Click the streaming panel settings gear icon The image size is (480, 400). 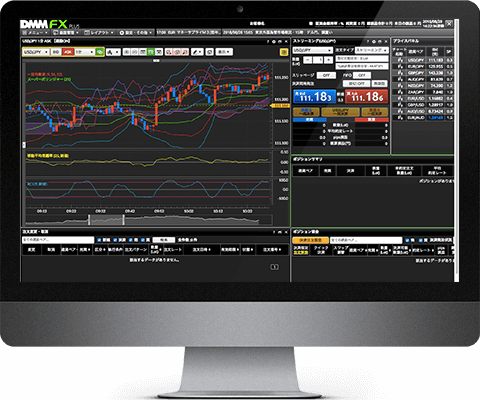pos(374,42)
